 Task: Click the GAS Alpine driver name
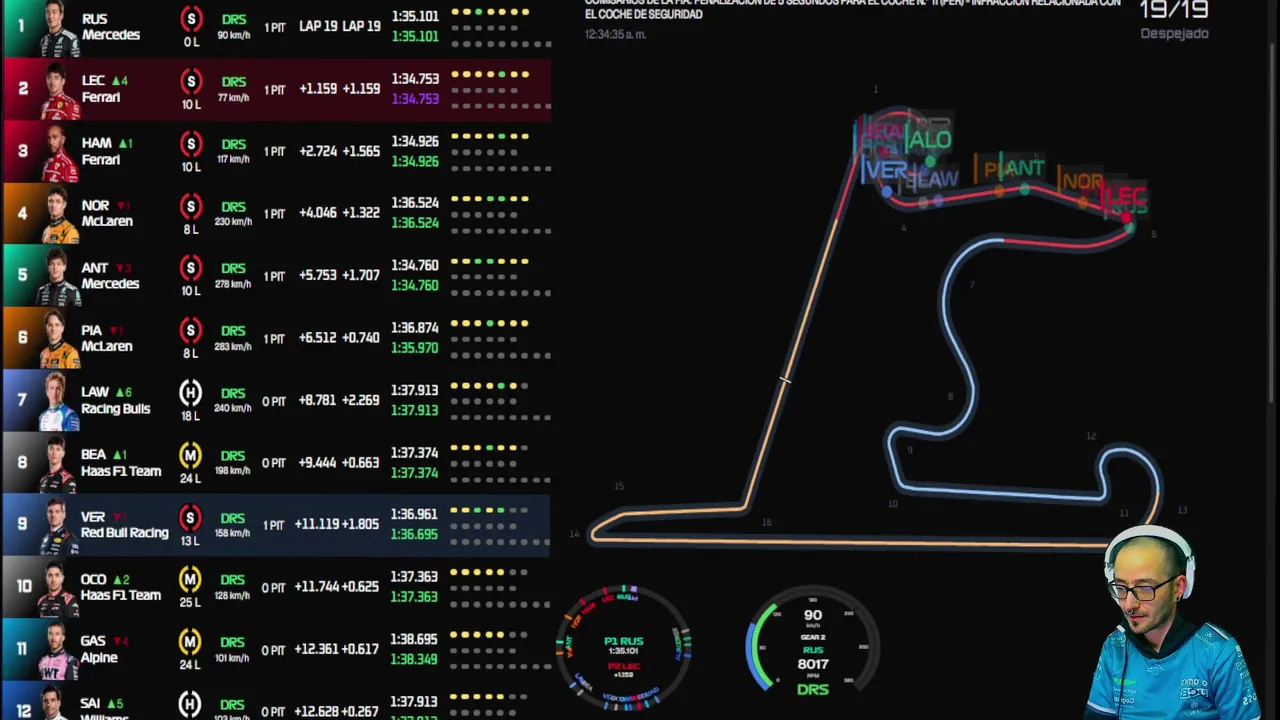click(100, 649)
